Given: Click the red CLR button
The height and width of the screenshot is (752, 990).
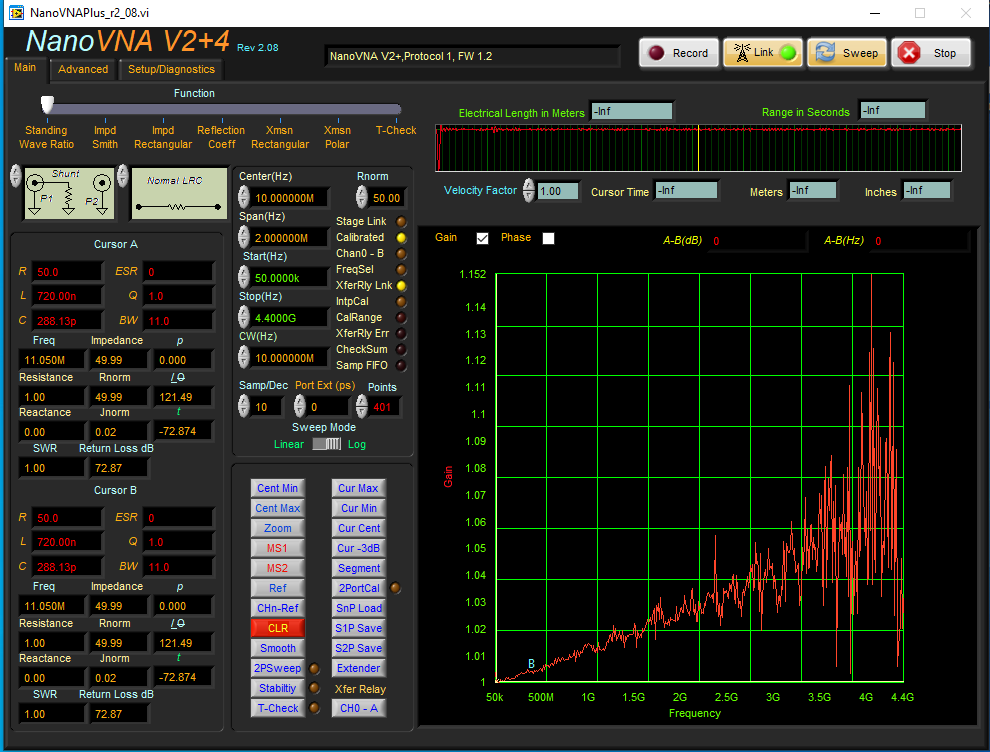Looking at the screenshot, I should coord(277,628).
